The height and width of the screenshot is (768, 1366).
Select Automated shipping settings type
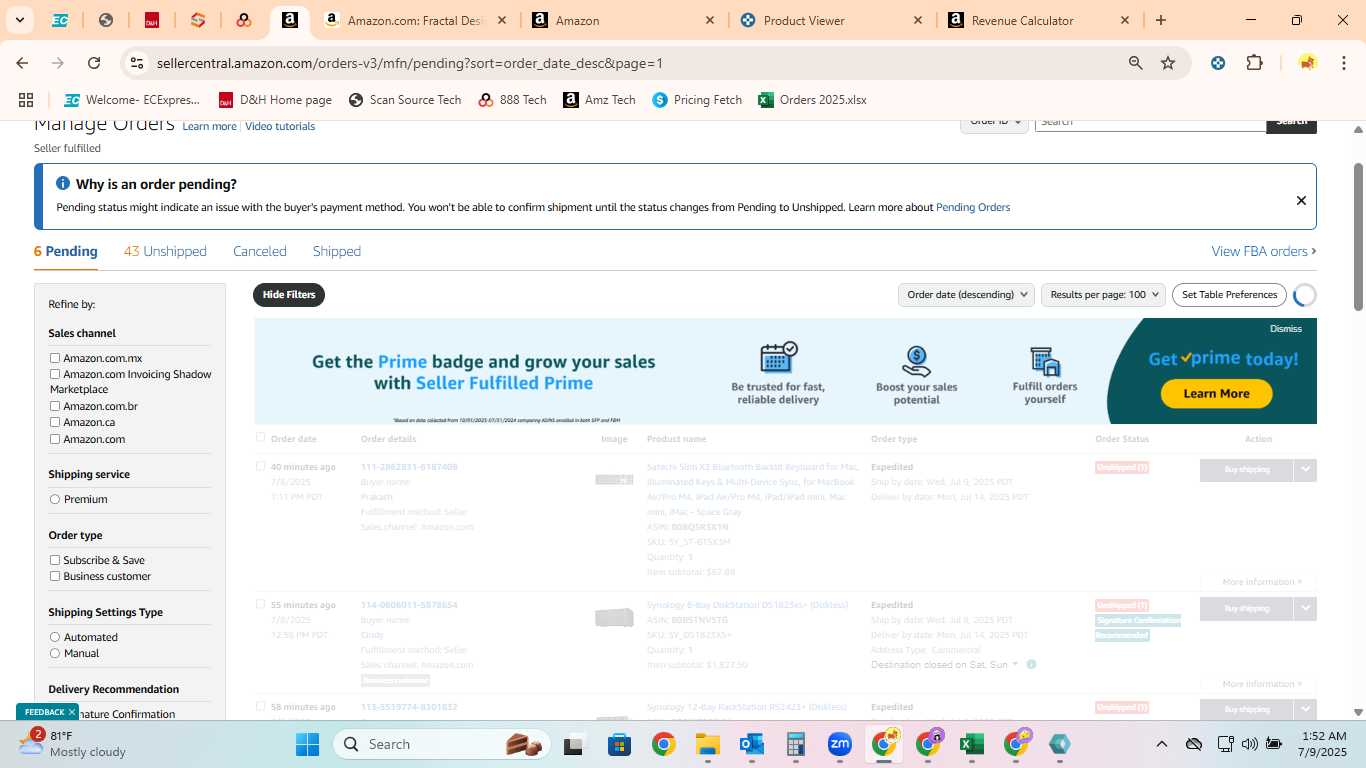pyautogui.click(x=55, y=637)
